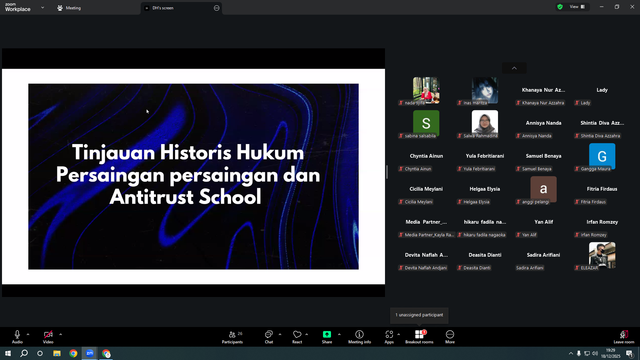
Task: Click Samuel Benaya participant tile
Action: [543, 158]
